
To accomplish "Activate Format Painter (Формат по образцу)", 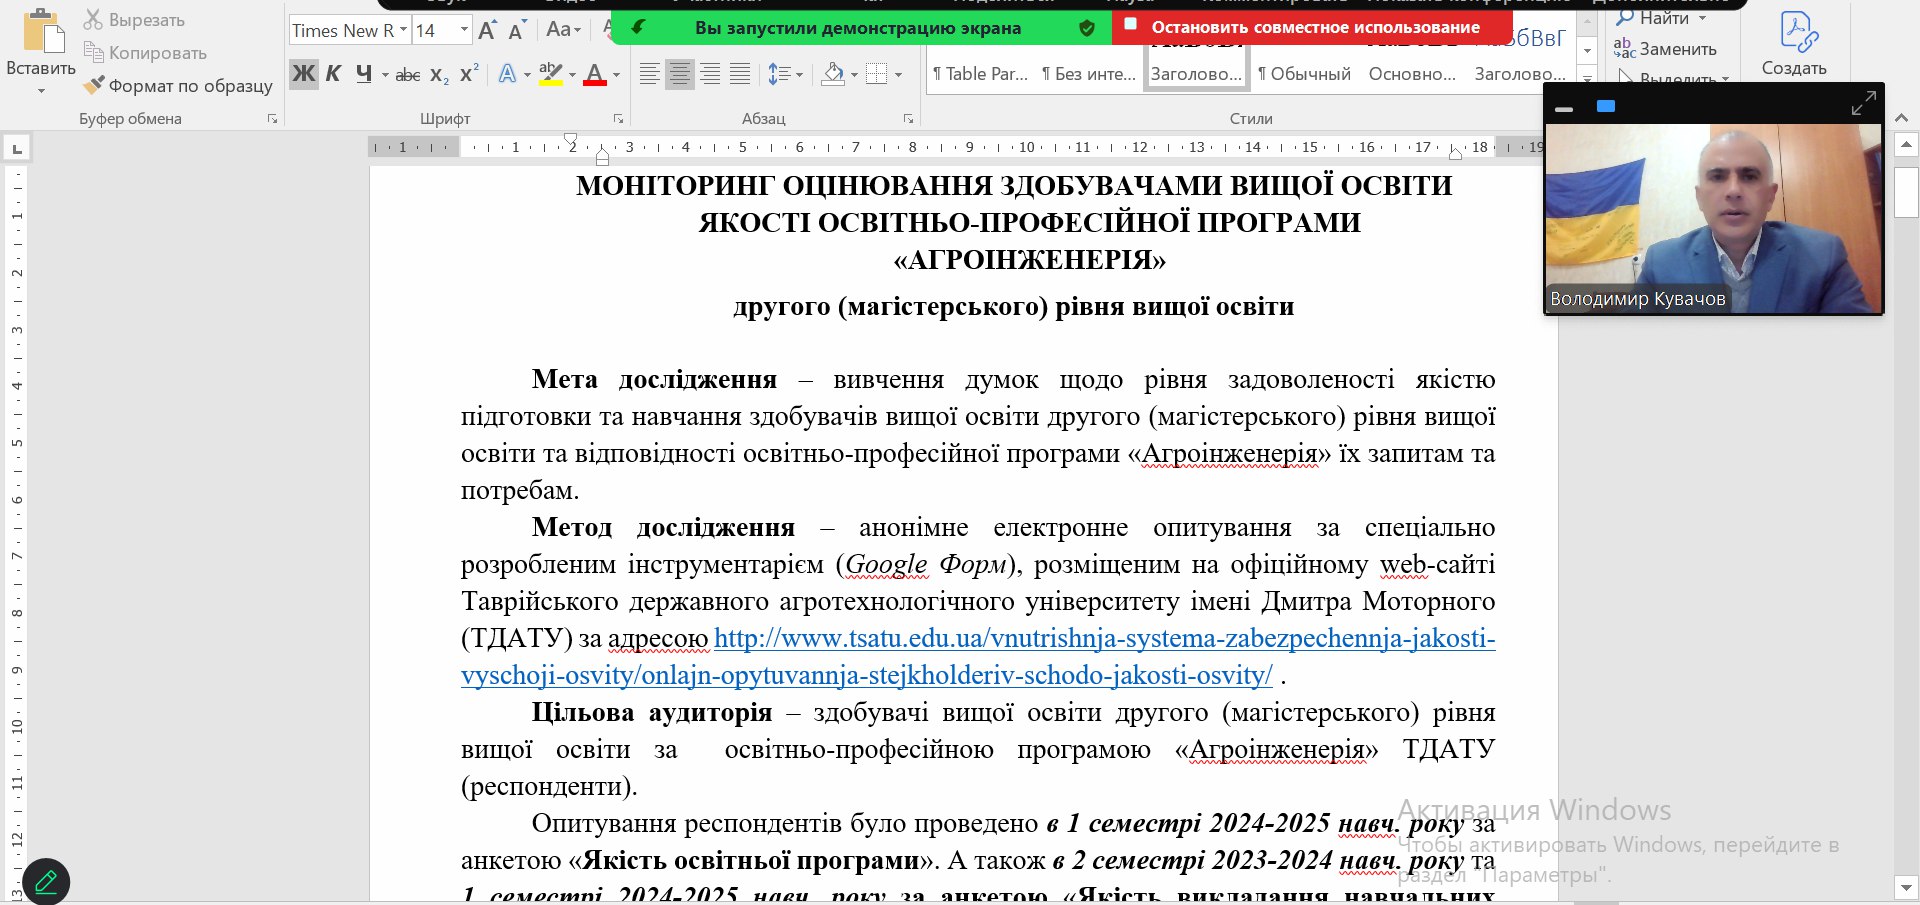I will 178,85.
